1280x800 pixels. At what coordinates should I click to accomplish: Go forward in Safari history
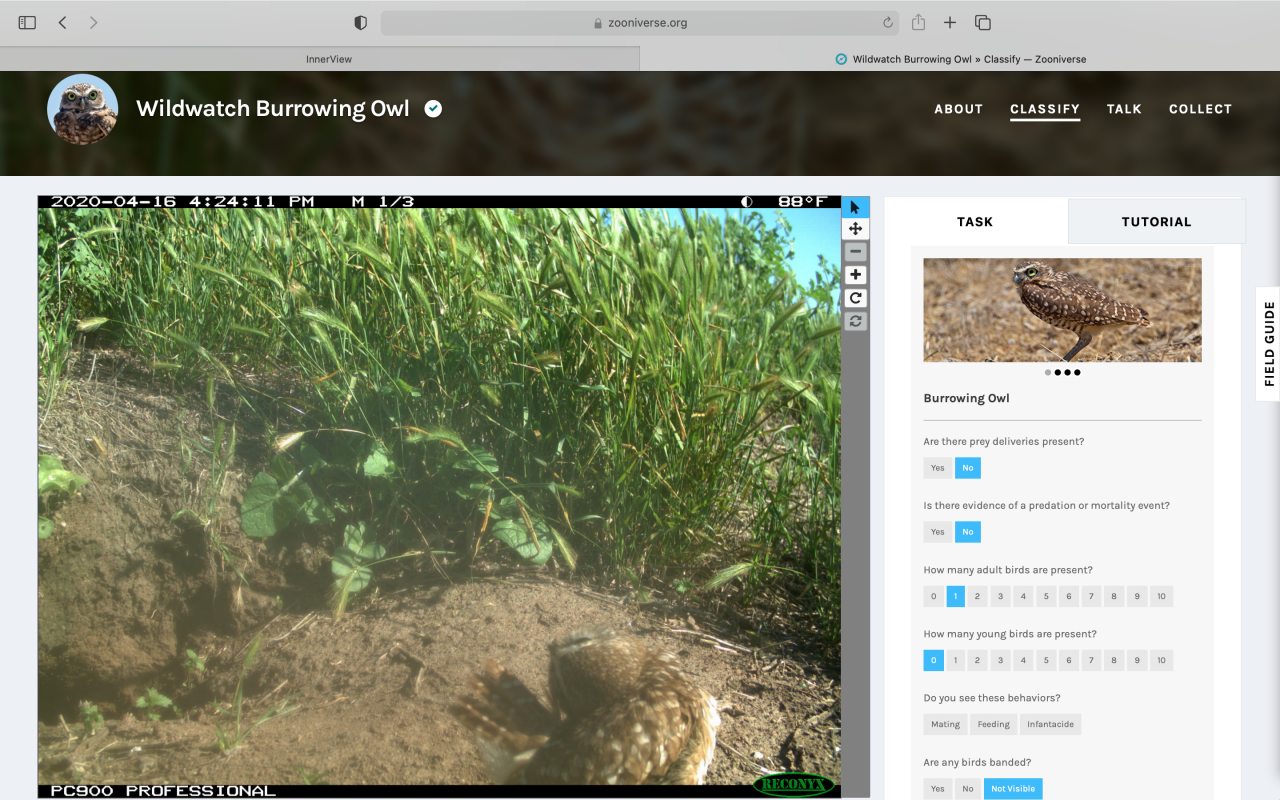click(93, 22)
